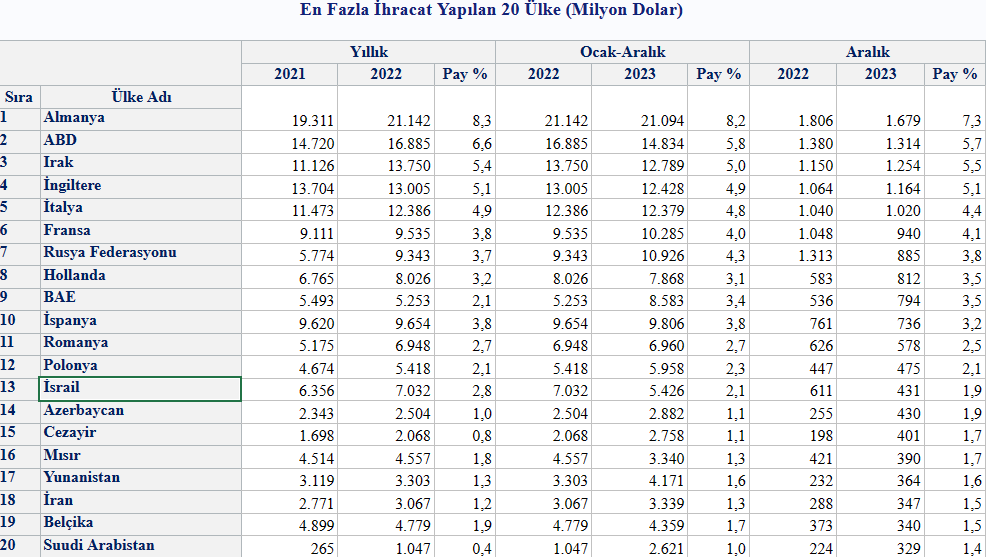
Task: Click the Ülke Adı header cell
Action: pos(140,97)
